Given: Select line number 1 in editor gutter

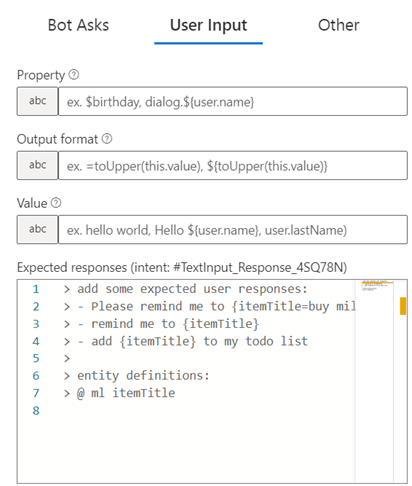Looking at the screenshot, I should 36,289.
